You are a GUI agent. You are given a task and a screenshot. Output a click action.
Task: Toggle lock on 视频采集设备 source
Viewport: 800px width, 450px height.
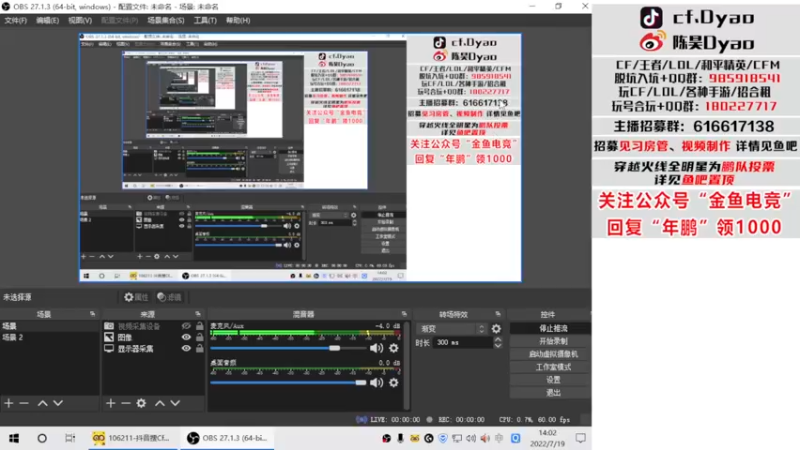pyautogui.click(x=199, y=326)
